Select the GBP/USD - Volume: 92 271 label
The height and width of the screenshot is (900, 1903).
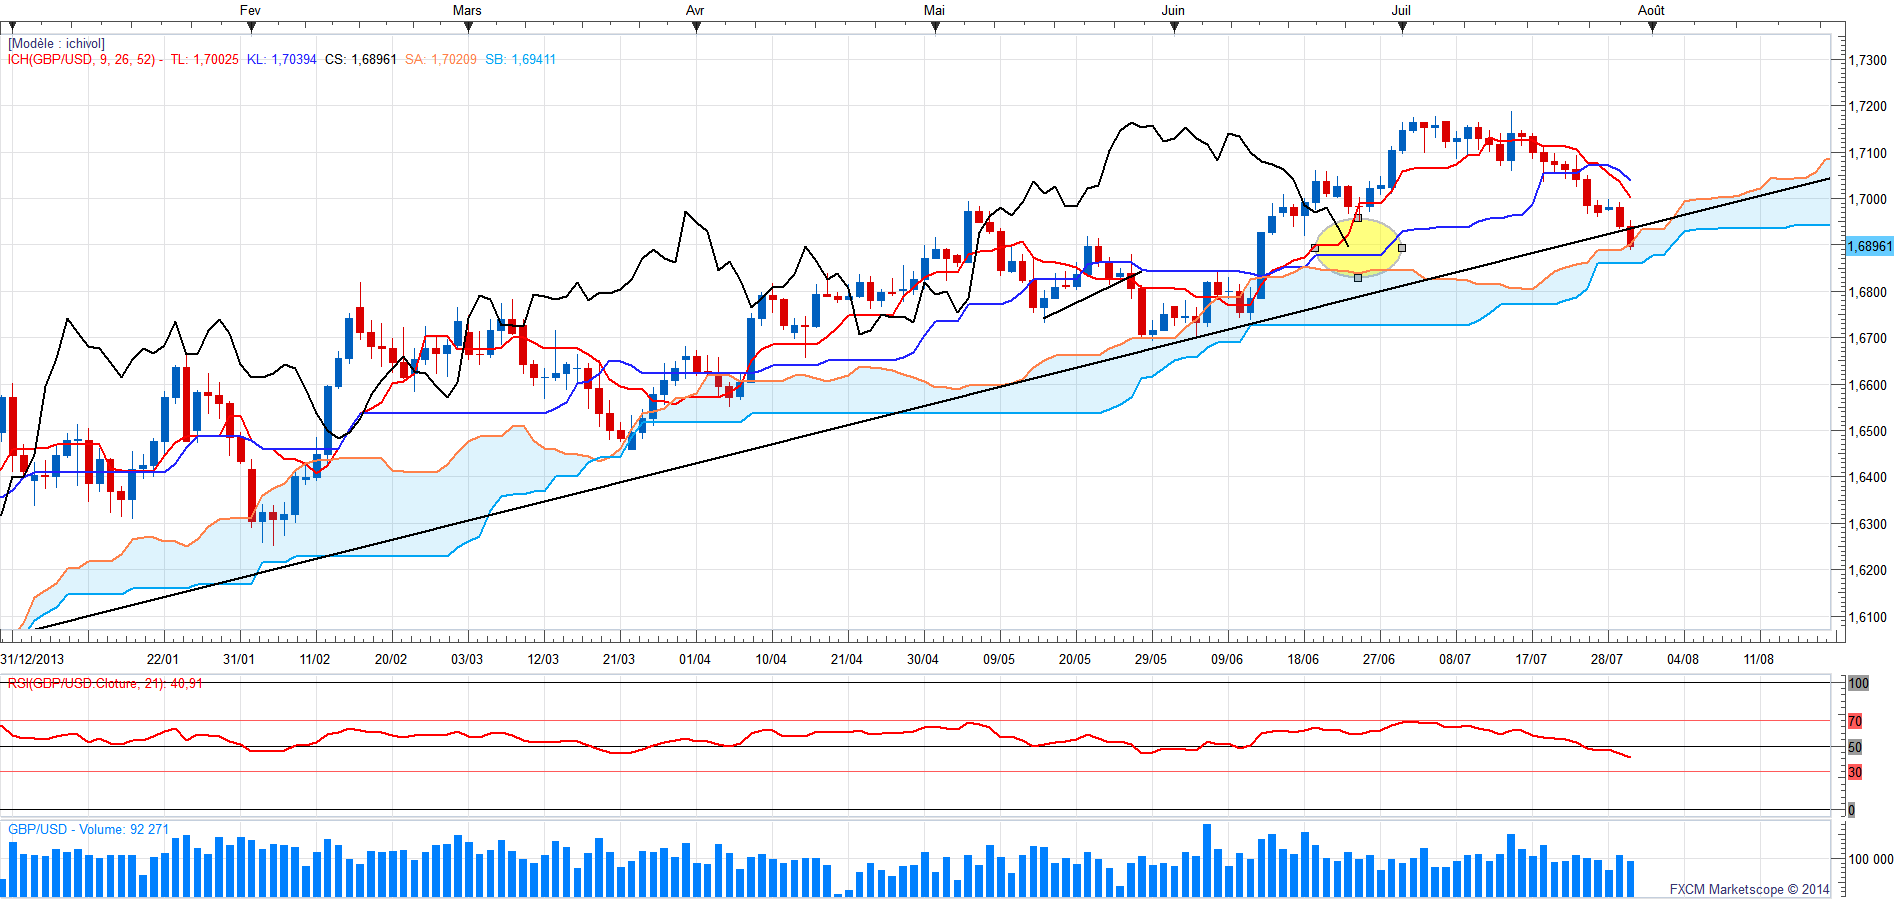tap(88, 830)
